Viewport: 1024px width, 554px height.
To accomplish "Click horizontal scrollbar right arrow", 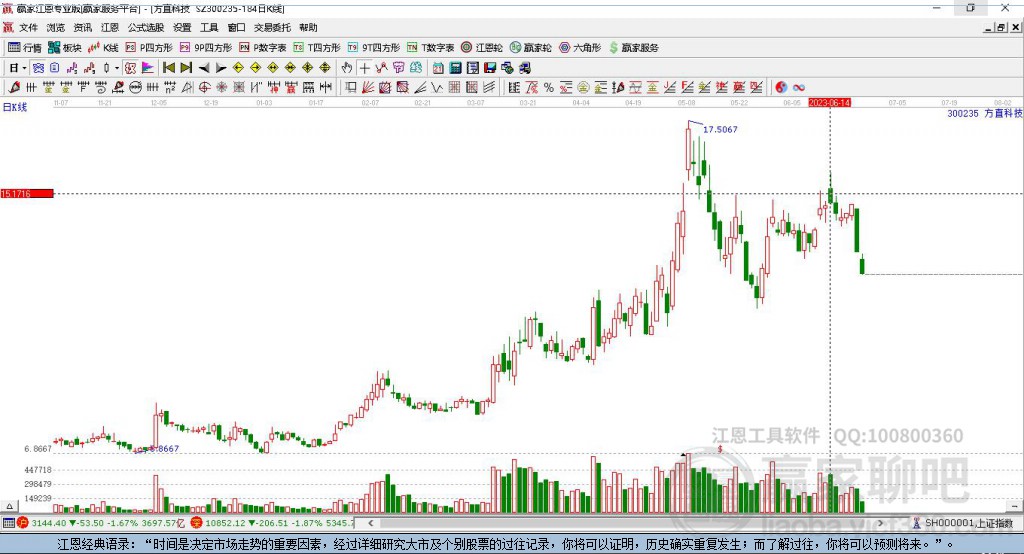I will coord(880,523).
